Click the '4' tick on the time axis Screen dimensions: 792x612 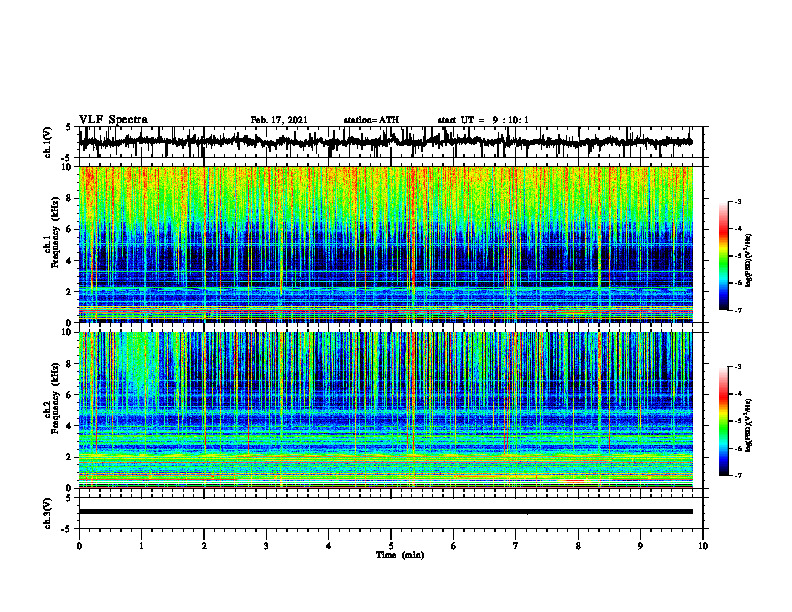tap(329, 546)
